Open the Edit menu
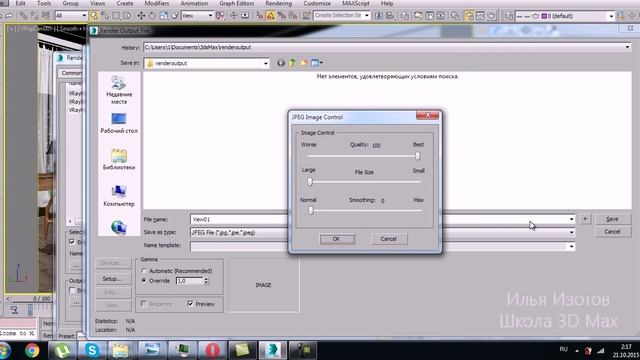Screen dimensions: 640x360 click(20, 3)
